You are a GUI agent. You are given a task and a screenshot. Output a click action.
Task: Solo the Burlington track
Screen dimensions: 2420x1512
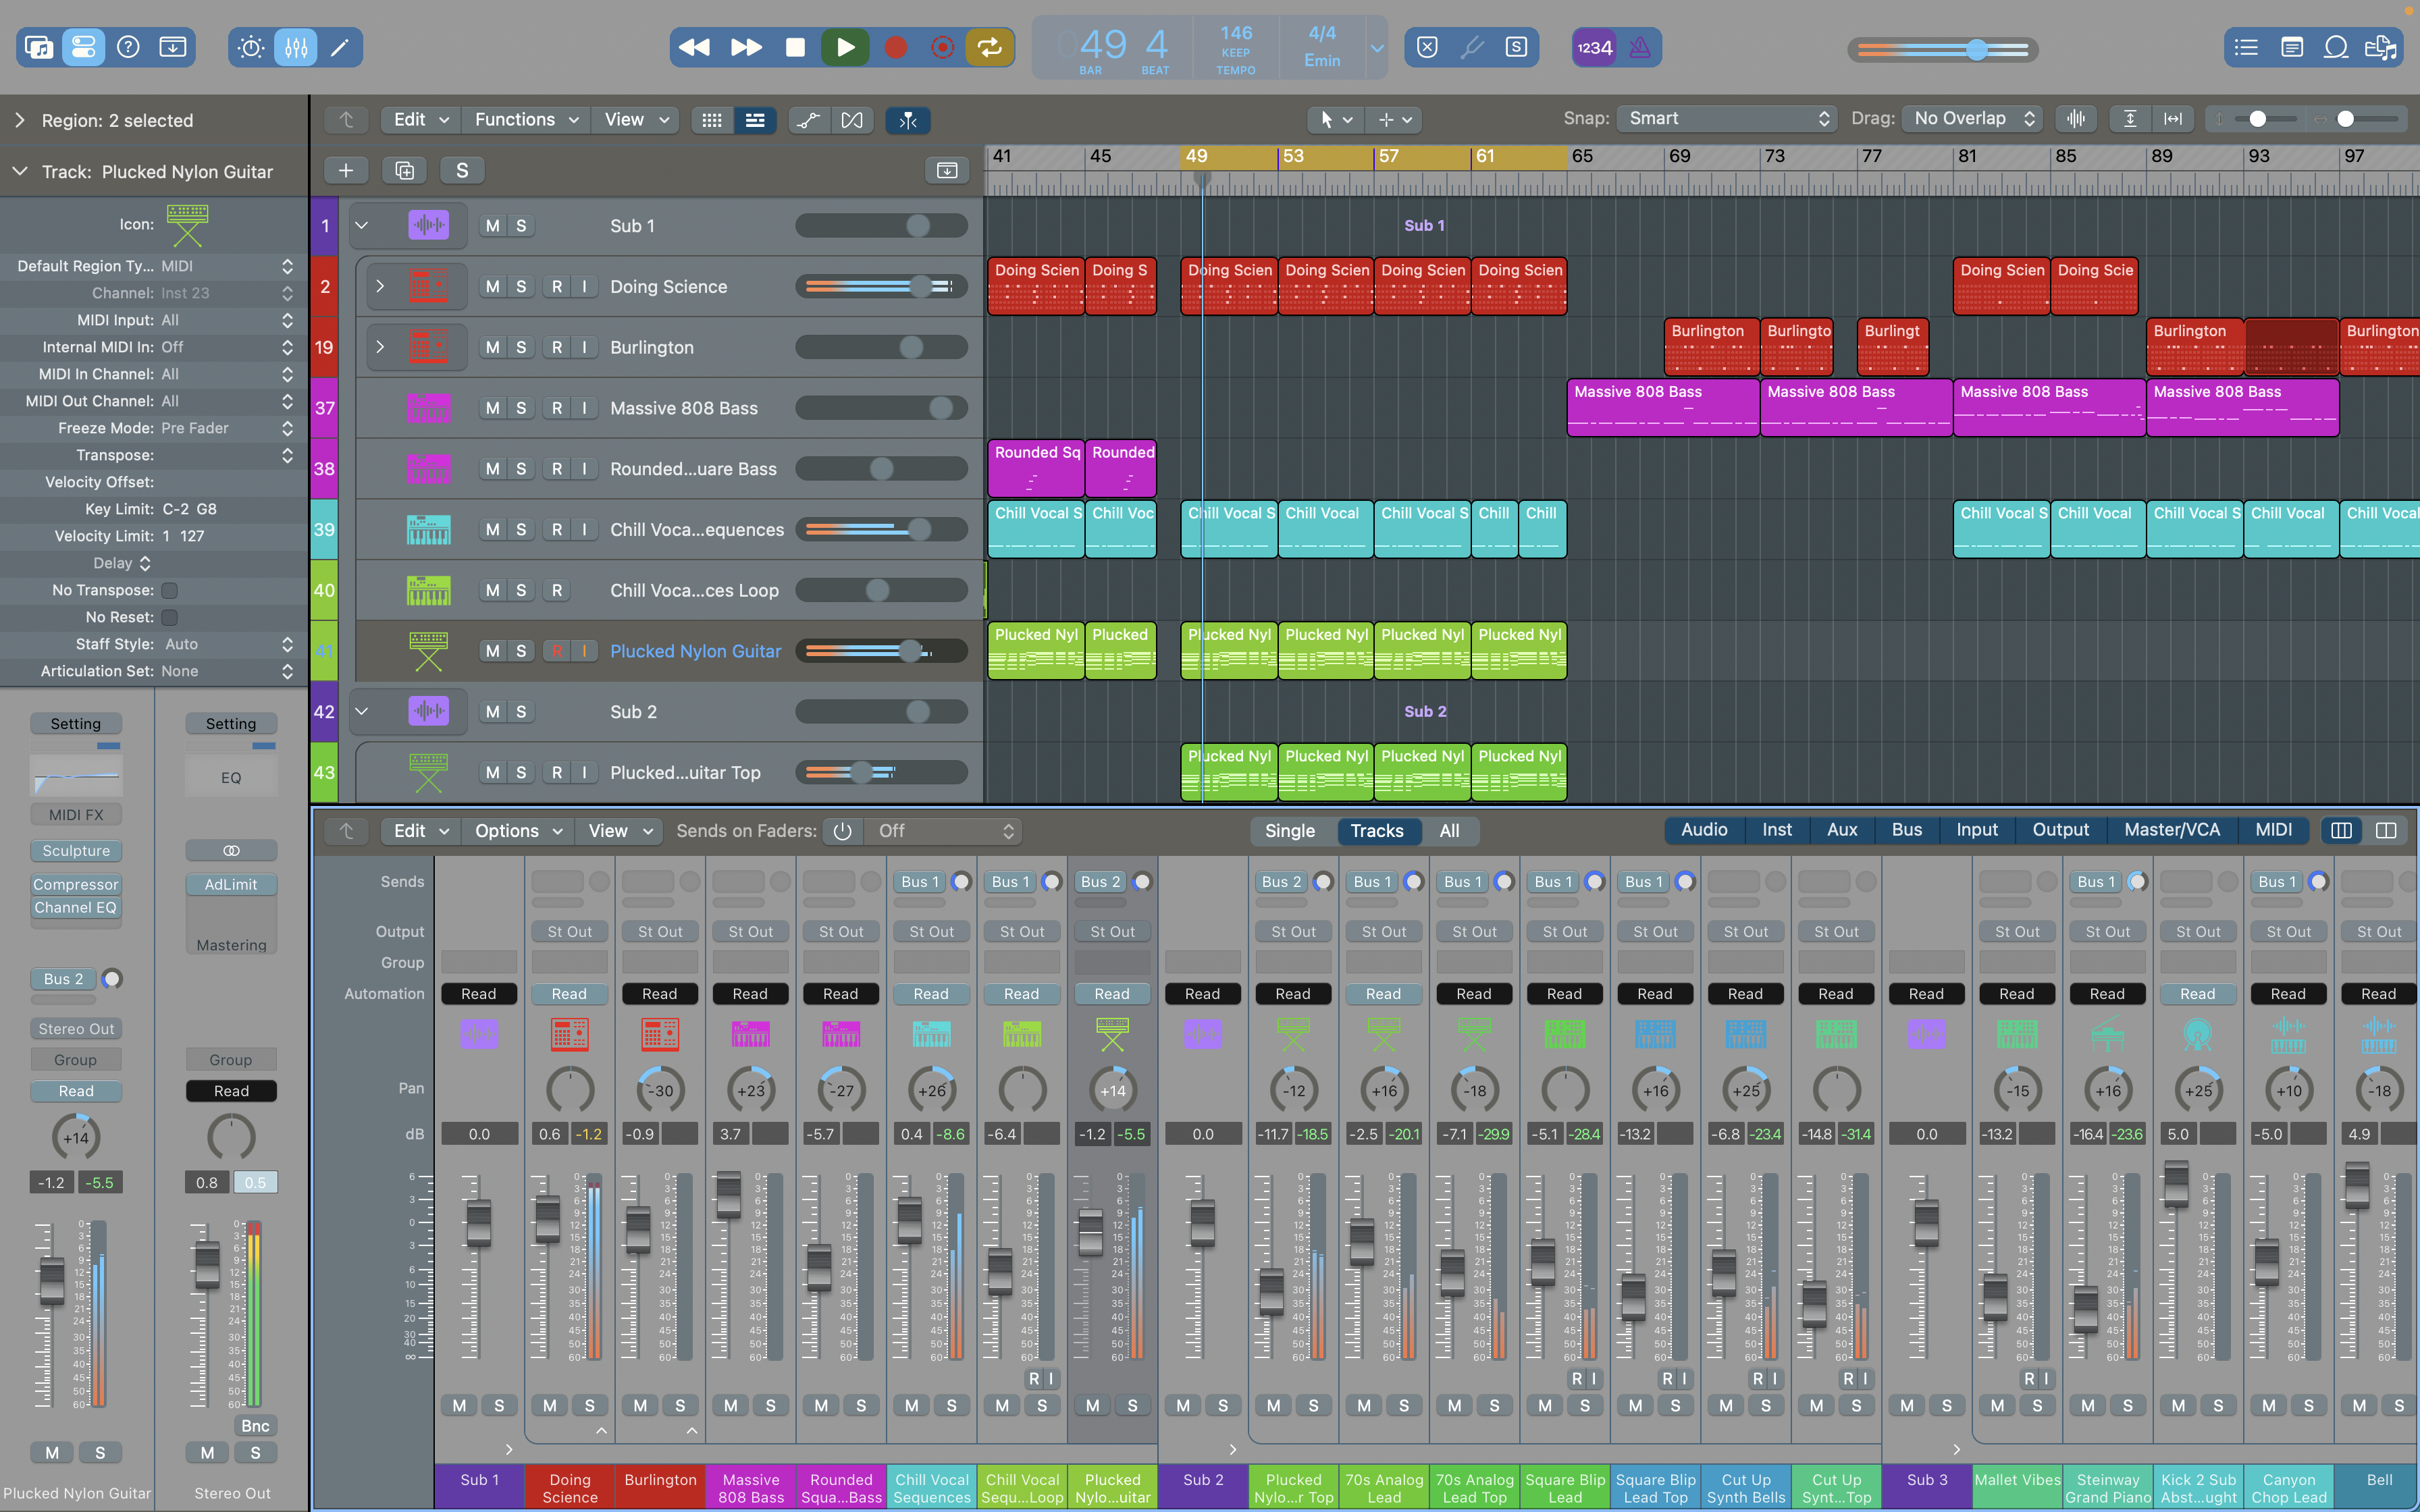point(521,347)
